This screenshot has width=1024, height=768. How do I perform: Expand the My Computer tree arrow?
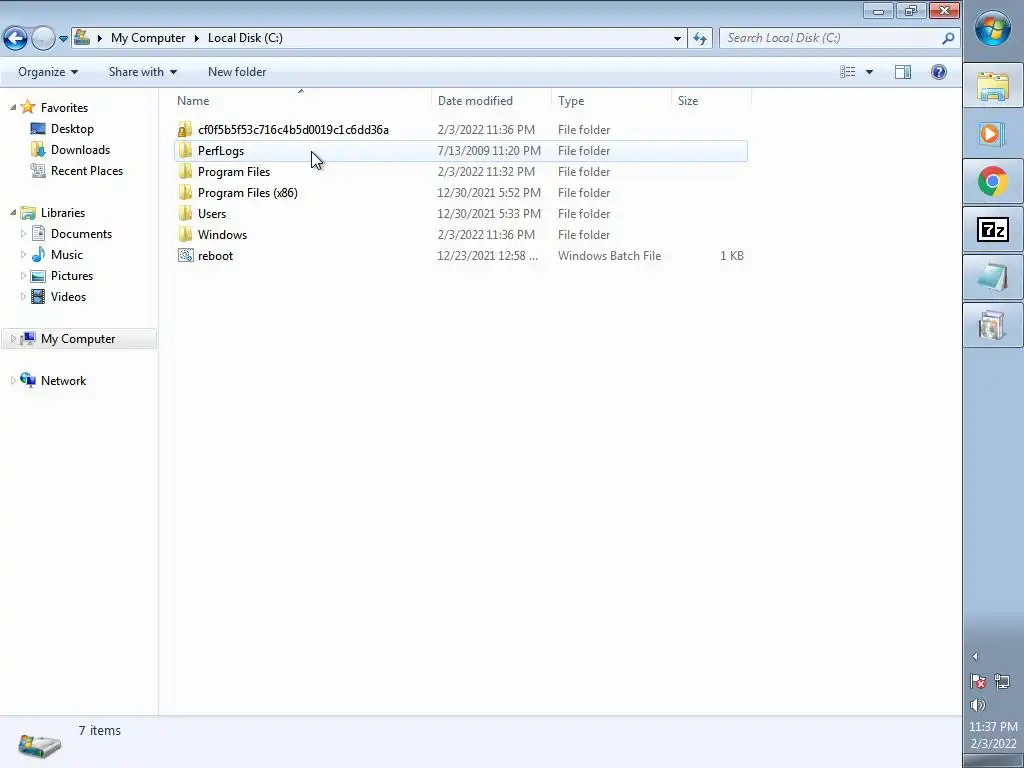tap(13, 338)
